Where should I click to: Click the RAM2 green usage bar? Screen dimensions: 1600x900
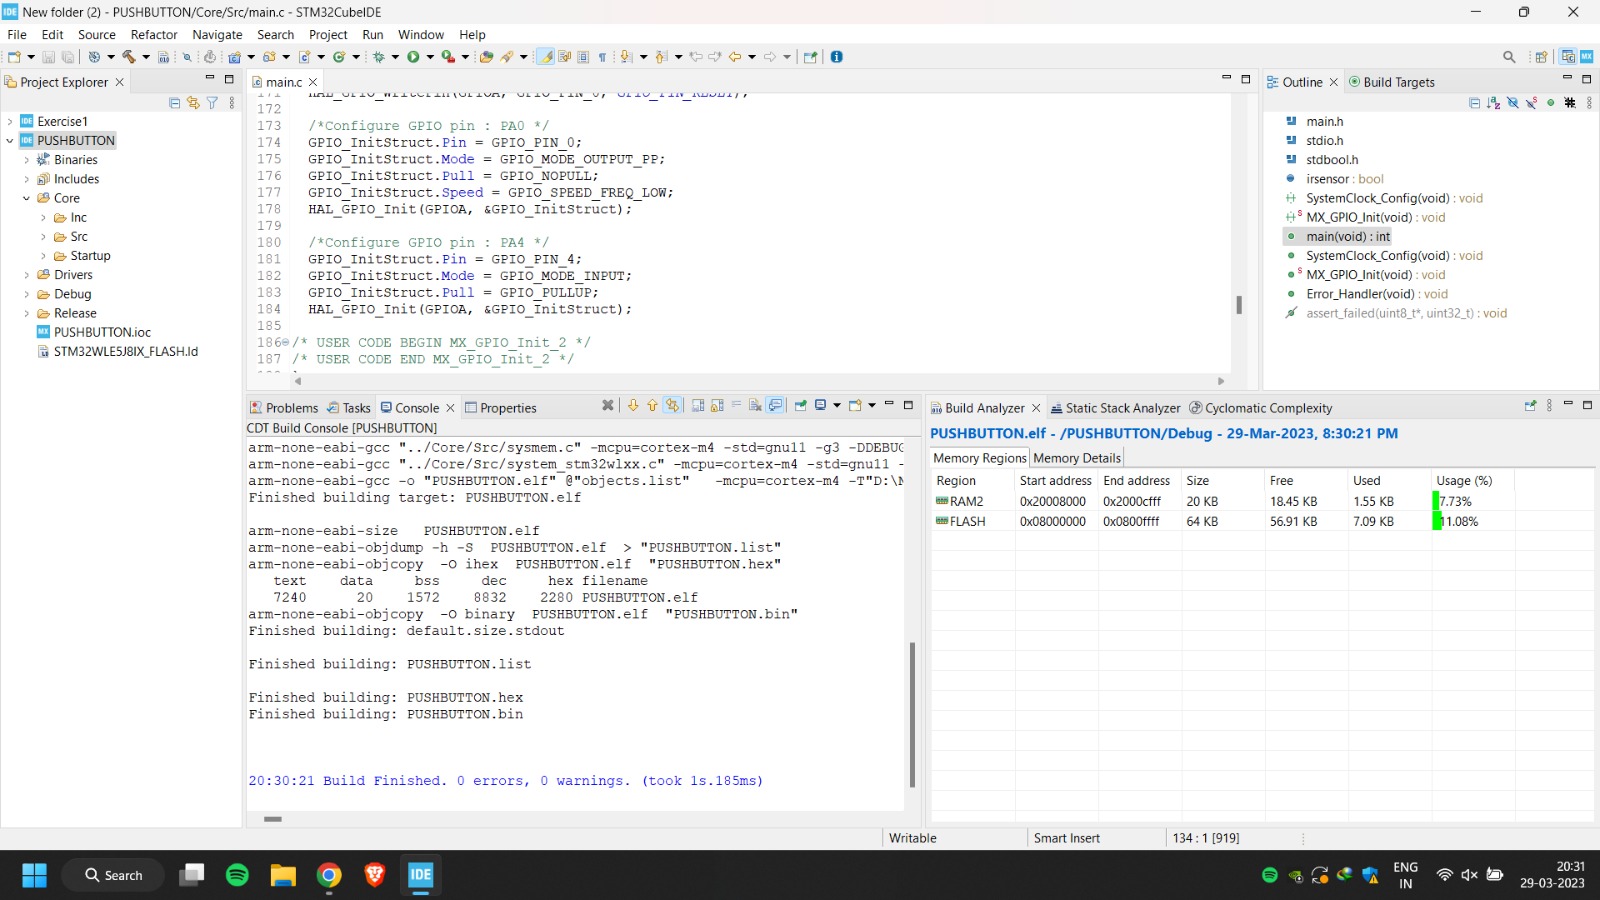pos(1436,501)
